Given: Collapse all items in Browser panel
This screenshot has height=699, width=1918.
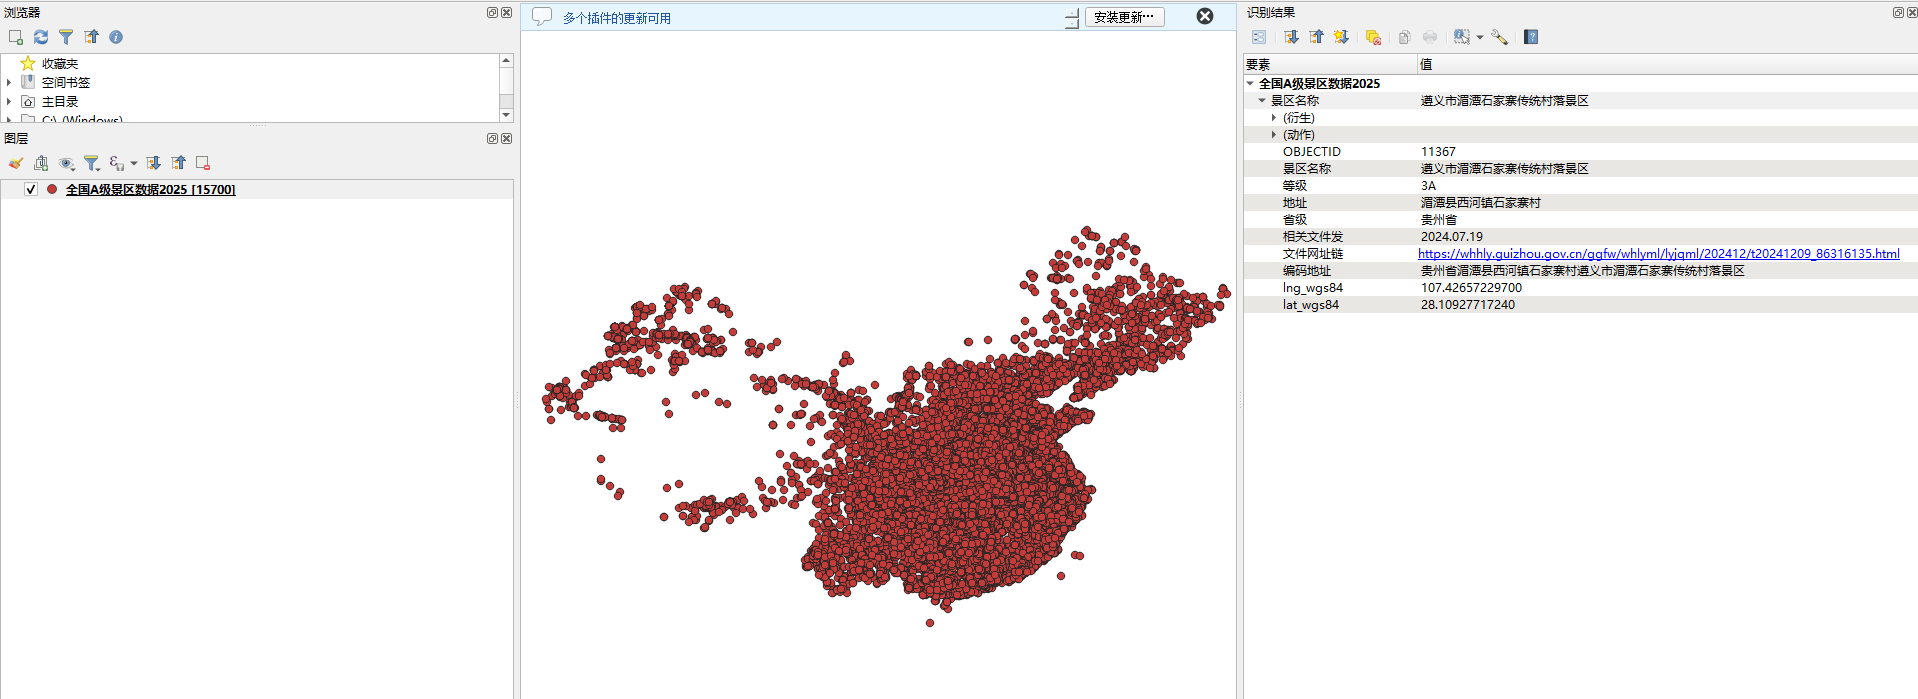Looking at the screenshot, I should [91, 37].
